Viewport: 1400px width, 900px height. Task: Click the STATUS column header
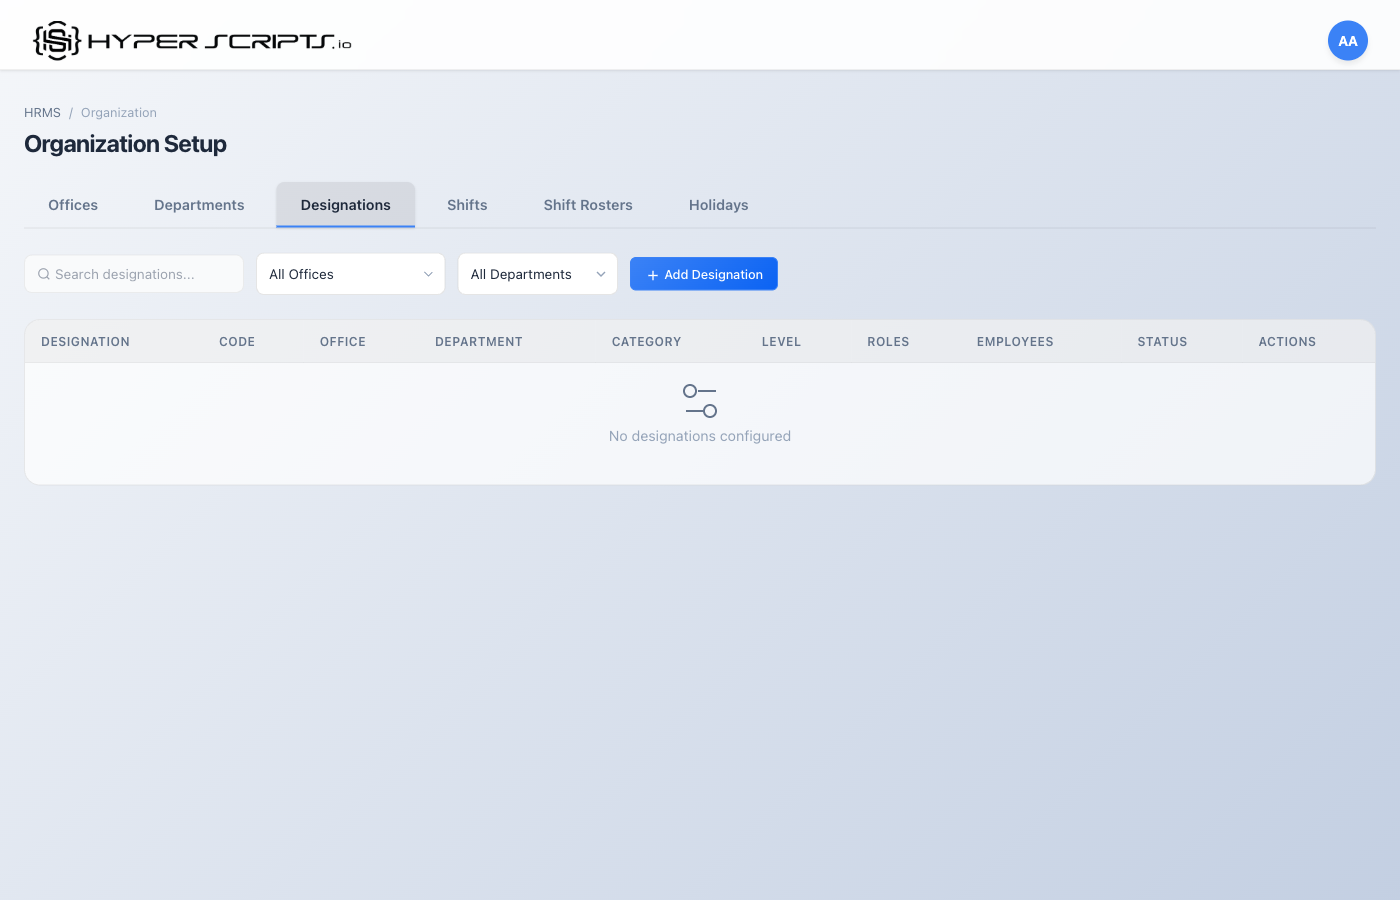pyautogui.click(x=1162, y=341)
